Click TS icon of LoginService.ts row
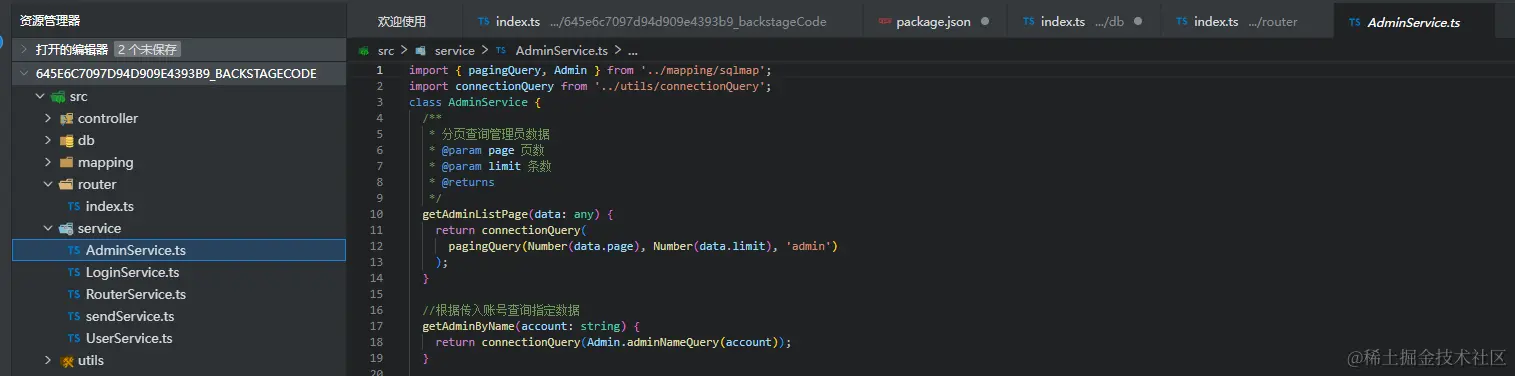Image resolution: width=1515 pixels, height=376 pixels. pyautogui.click(x=74, y=272)
